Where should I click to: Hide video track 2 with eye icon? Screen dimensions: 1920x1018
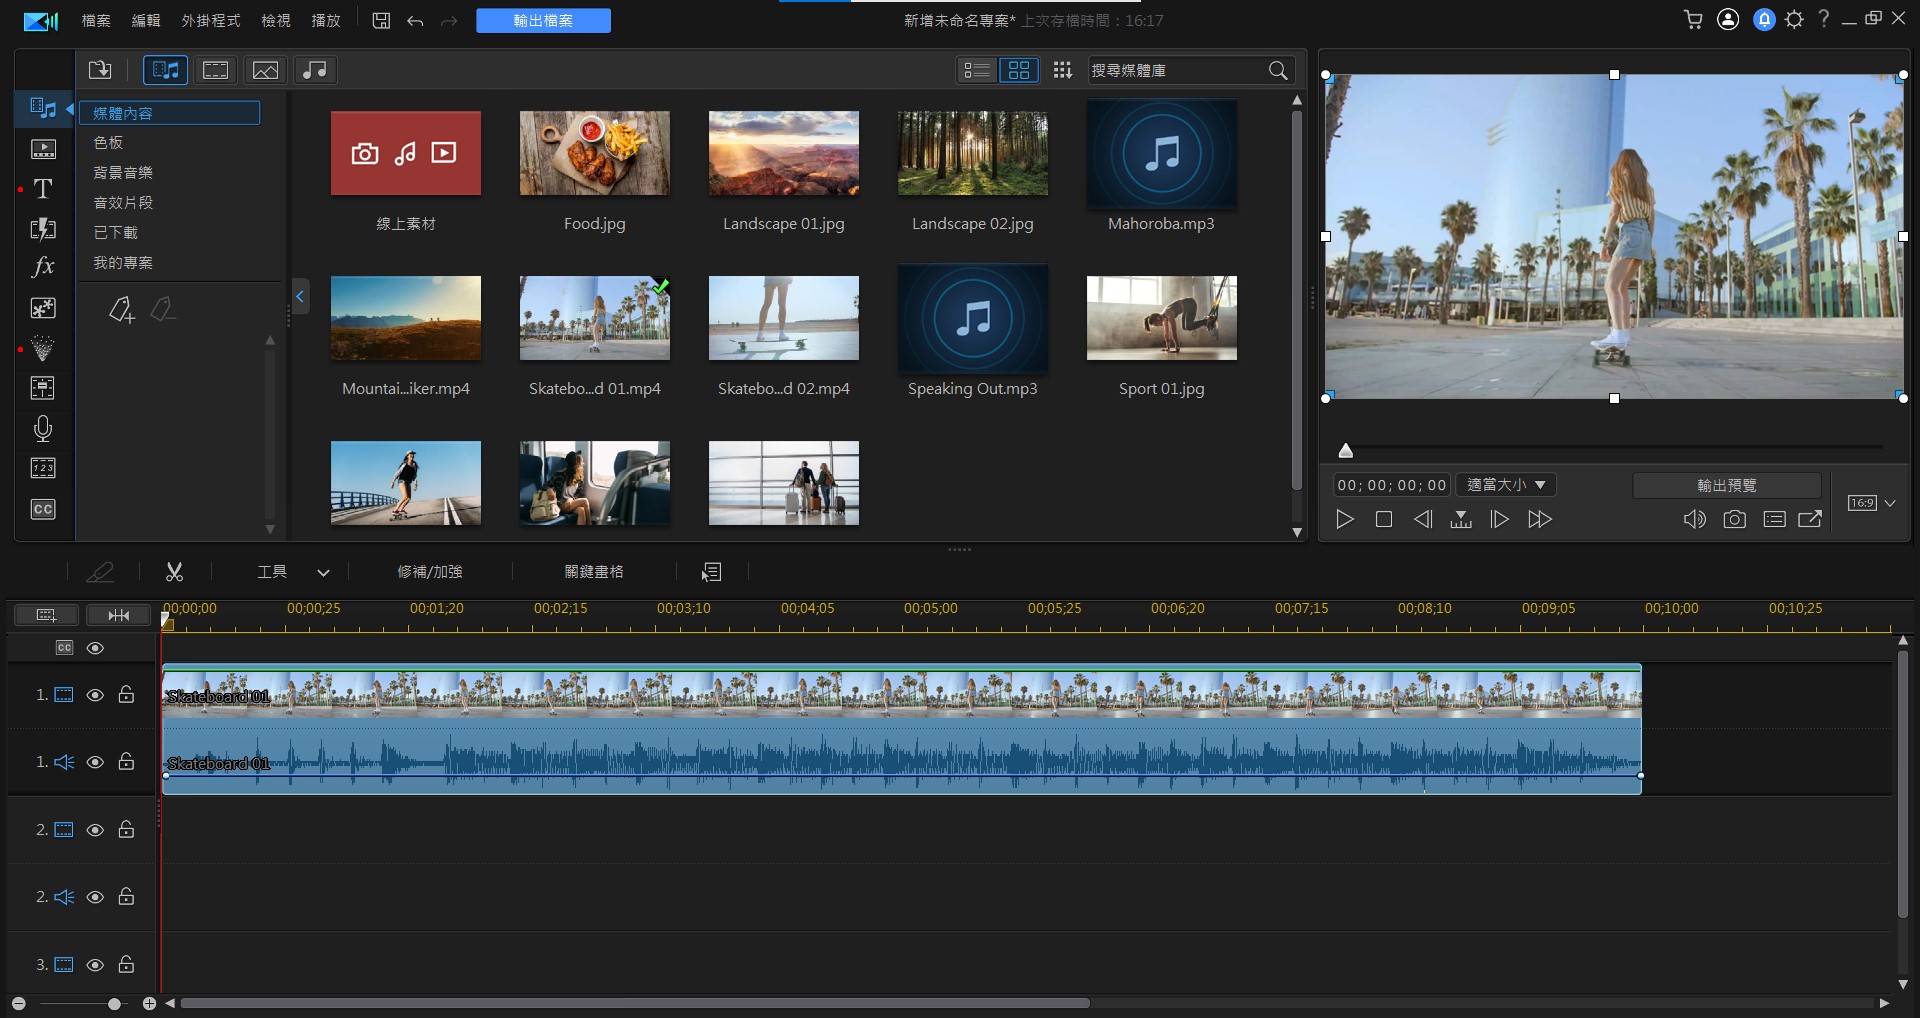[95, 830]
